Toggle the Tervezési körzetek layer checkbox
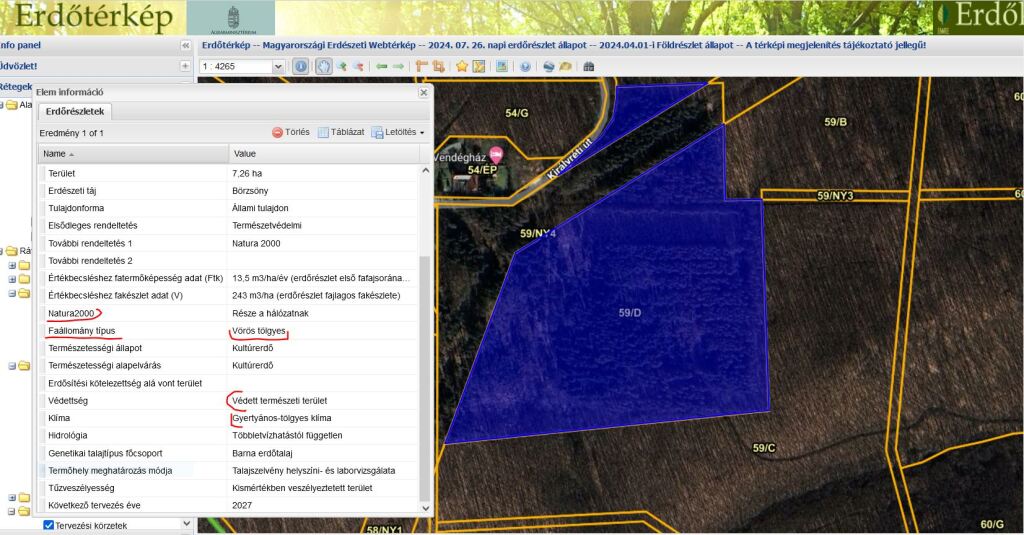Image resolution: width=1024 pixels, height=535 pixels. coord(49,525)
